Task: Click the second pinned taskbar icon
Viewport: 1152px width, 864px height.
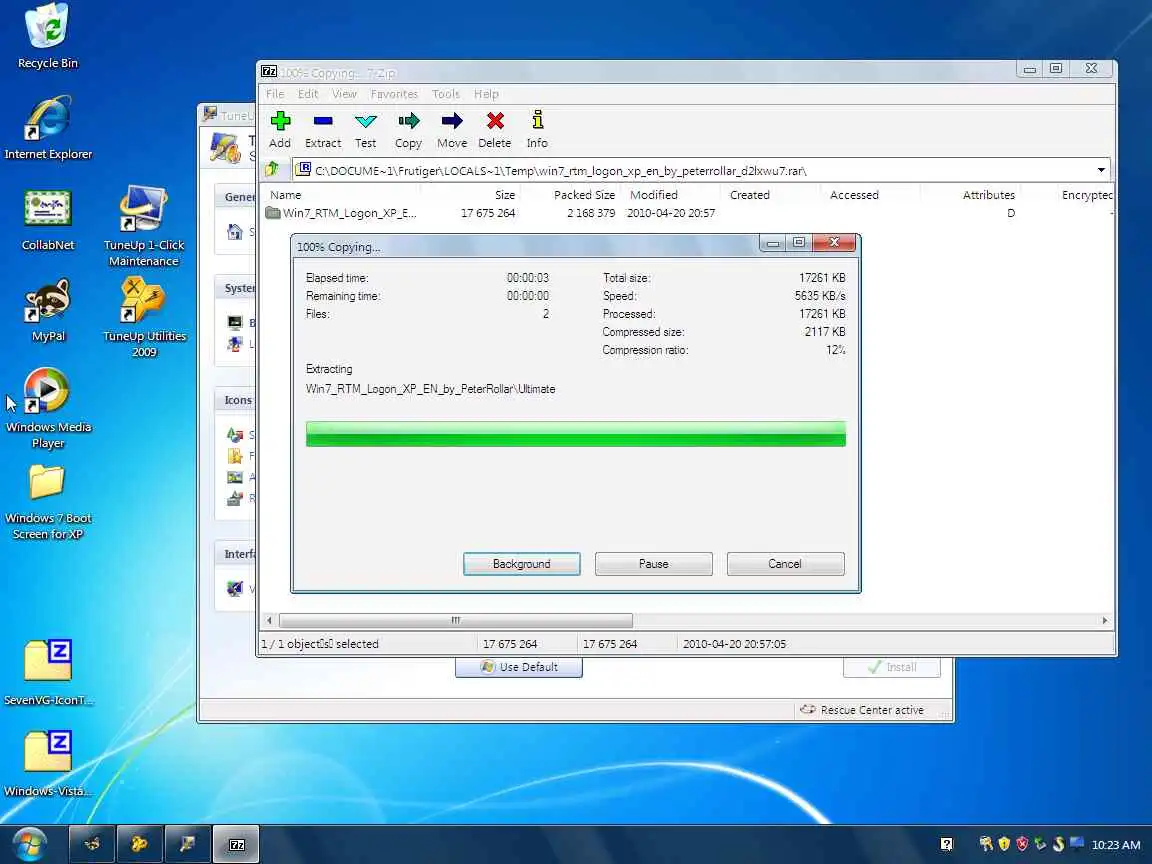Action: (140, 844)
